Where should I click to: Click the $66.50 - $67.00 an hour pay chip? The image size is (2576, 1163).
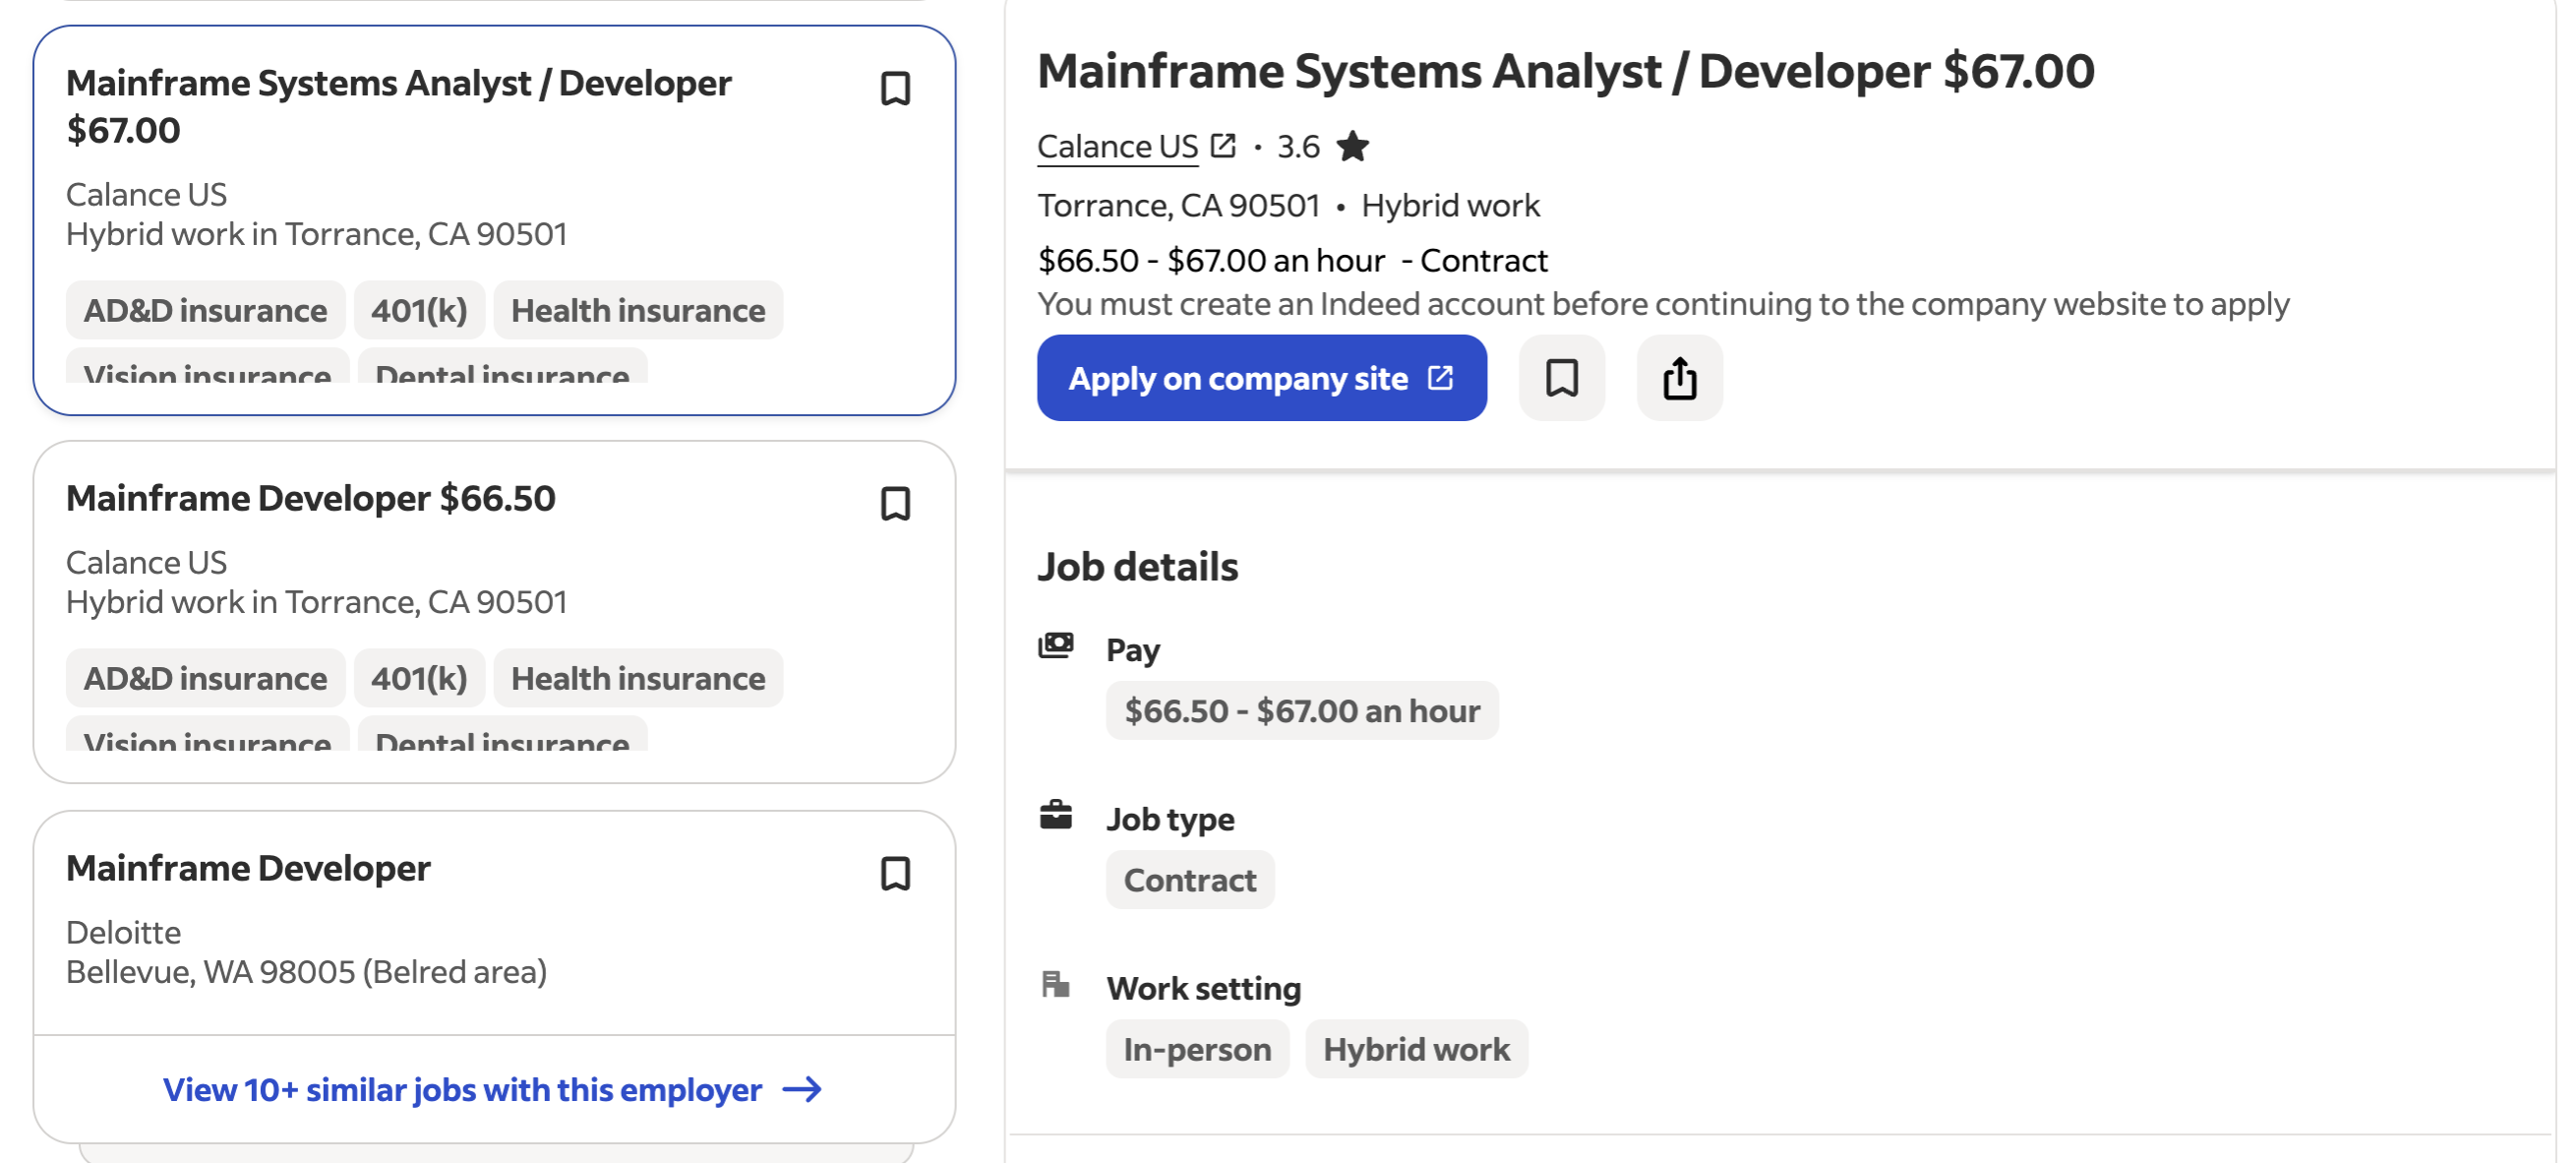[1302, 711]
